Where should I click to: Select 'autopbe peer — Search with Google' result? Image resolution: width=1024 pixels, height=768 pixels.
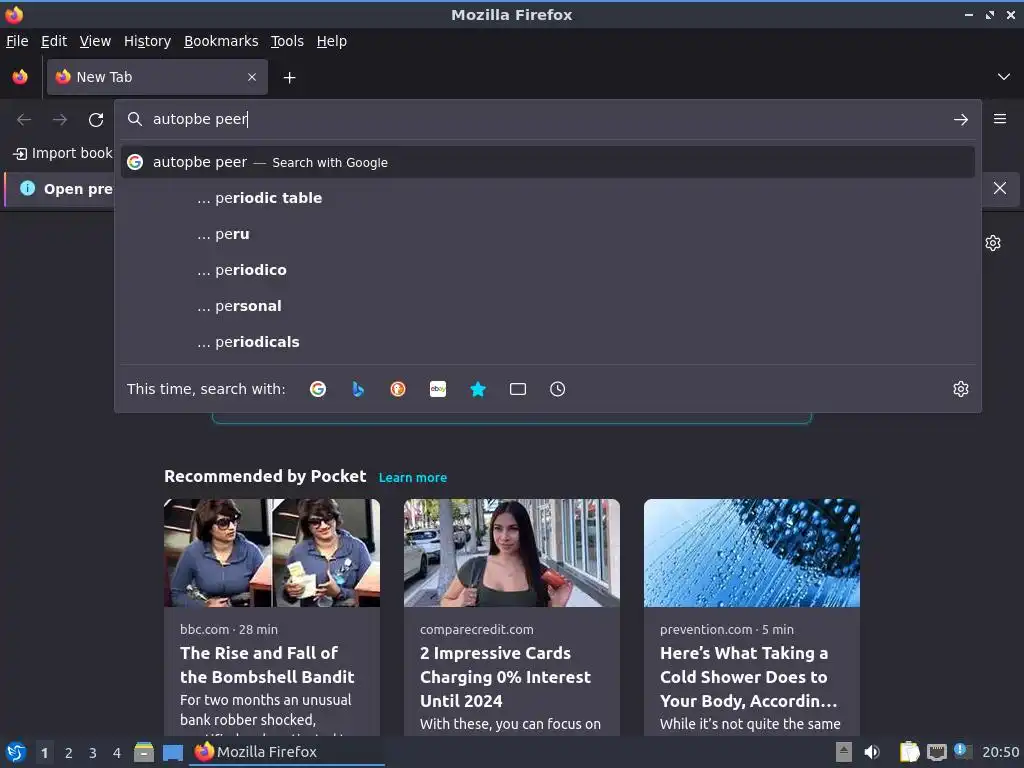(x=547, y=163)
